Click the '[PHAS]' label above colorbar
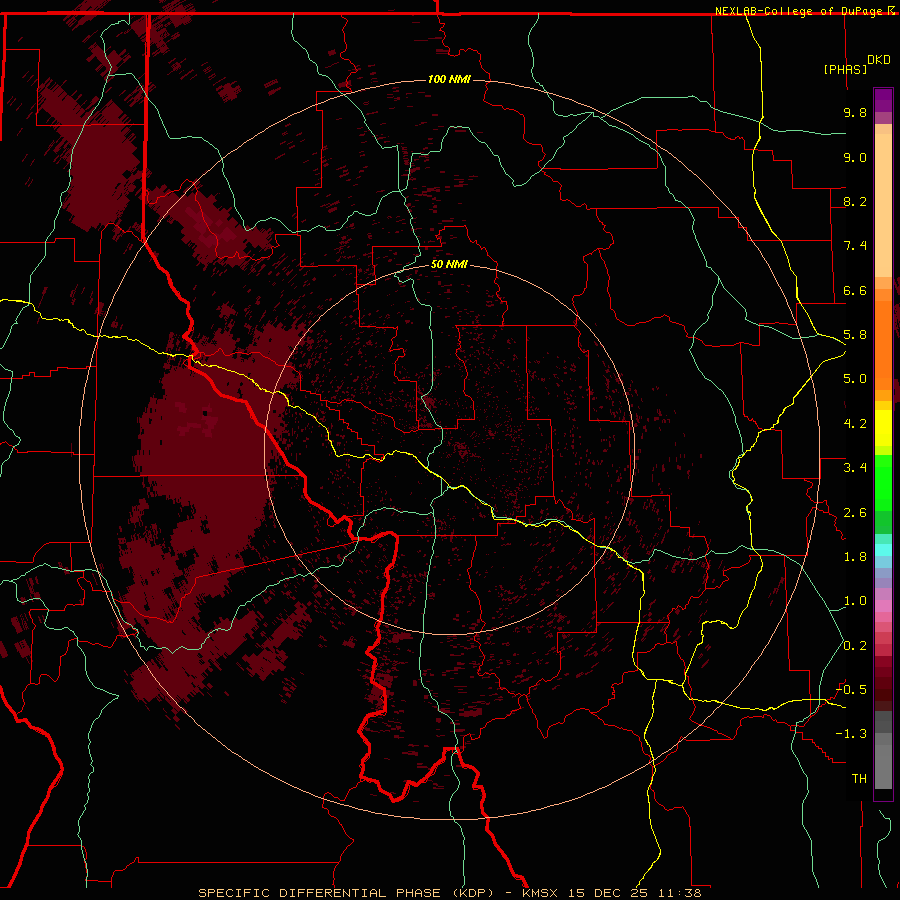900x900 pixels. coord(845,69)
